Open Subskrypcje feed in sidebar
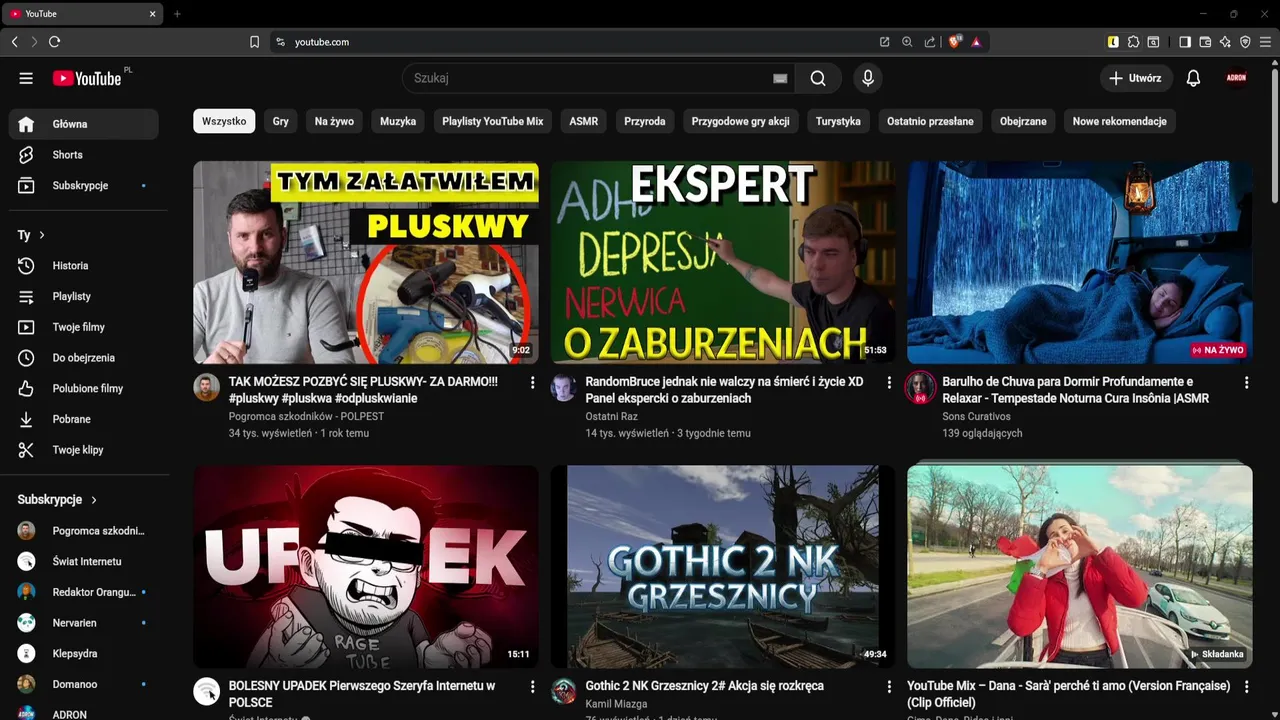 pyautogui.click(x=84, y=185)
